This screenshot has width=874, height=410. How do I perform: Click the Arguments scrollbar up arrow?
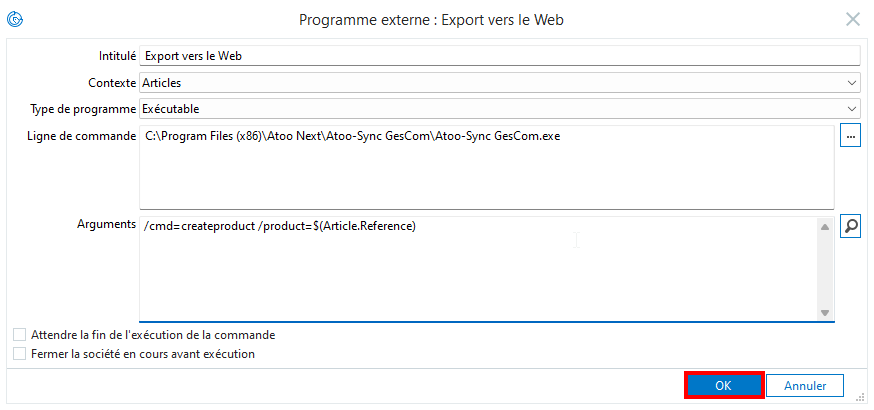pyautogui.click(x=825, y=227)
